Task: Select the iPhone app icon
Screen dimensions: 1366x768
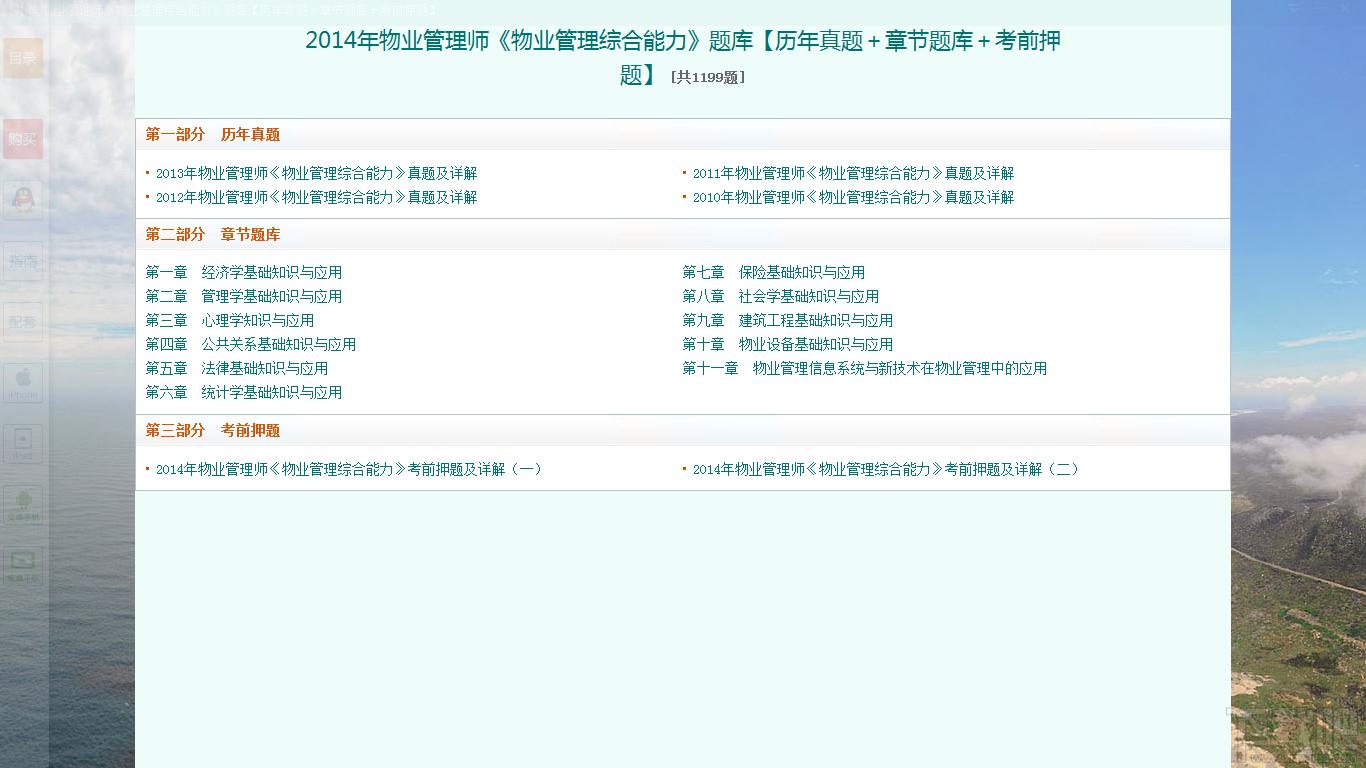Action: (22, 384)
